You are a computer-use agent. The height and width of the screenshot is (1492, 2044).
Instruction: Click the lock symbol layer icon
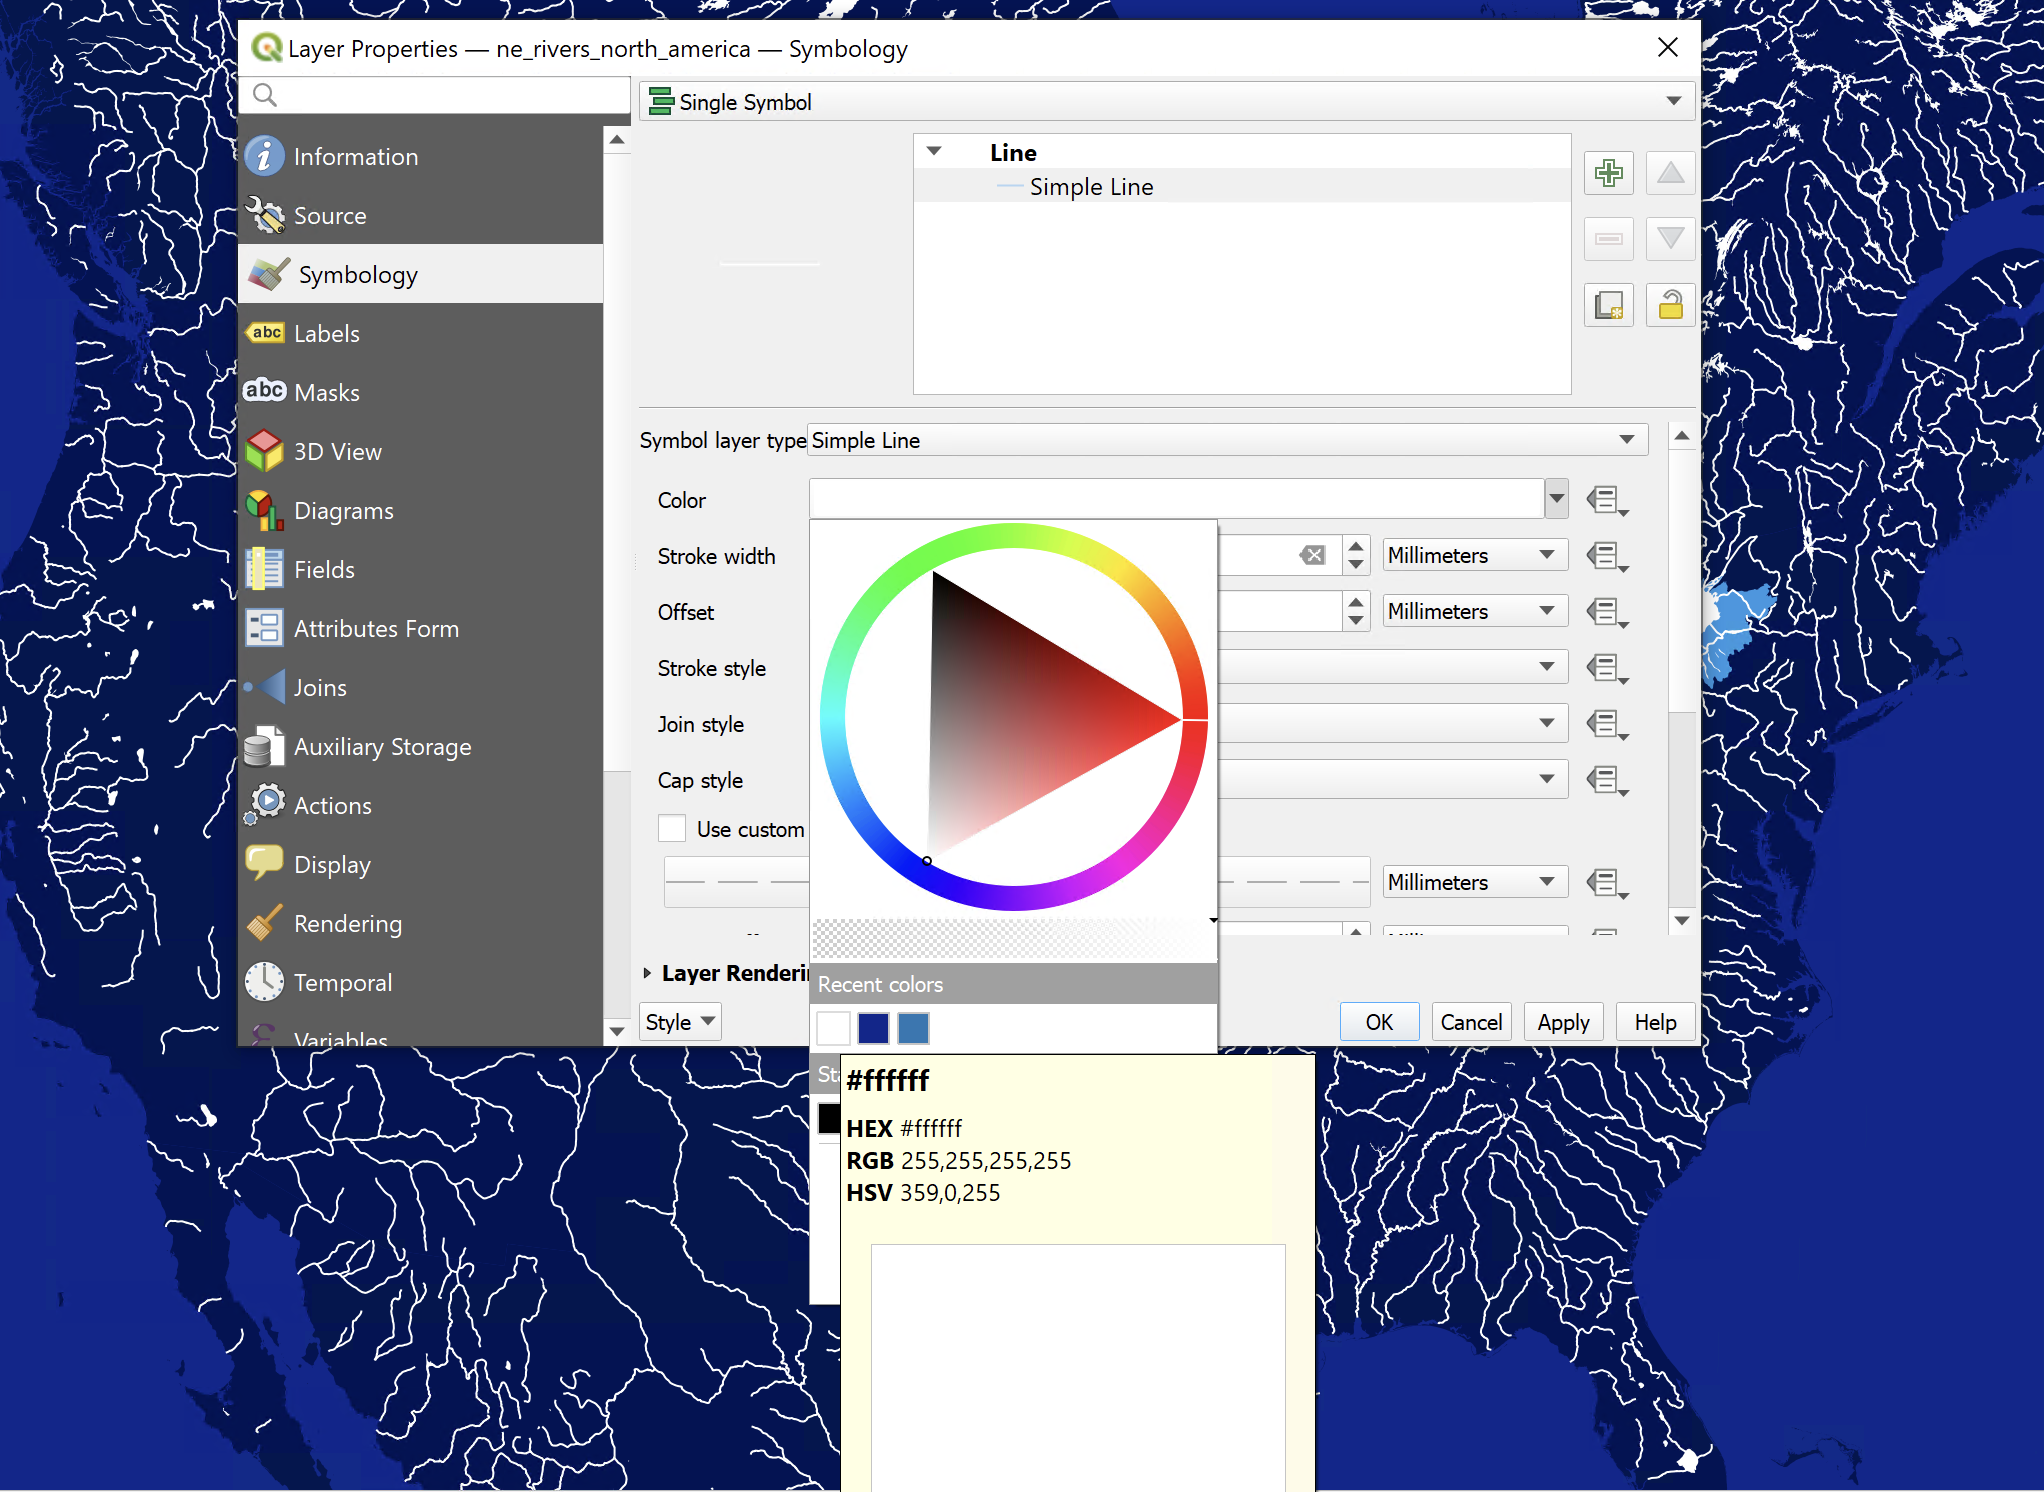click(x=1669, y=305)
